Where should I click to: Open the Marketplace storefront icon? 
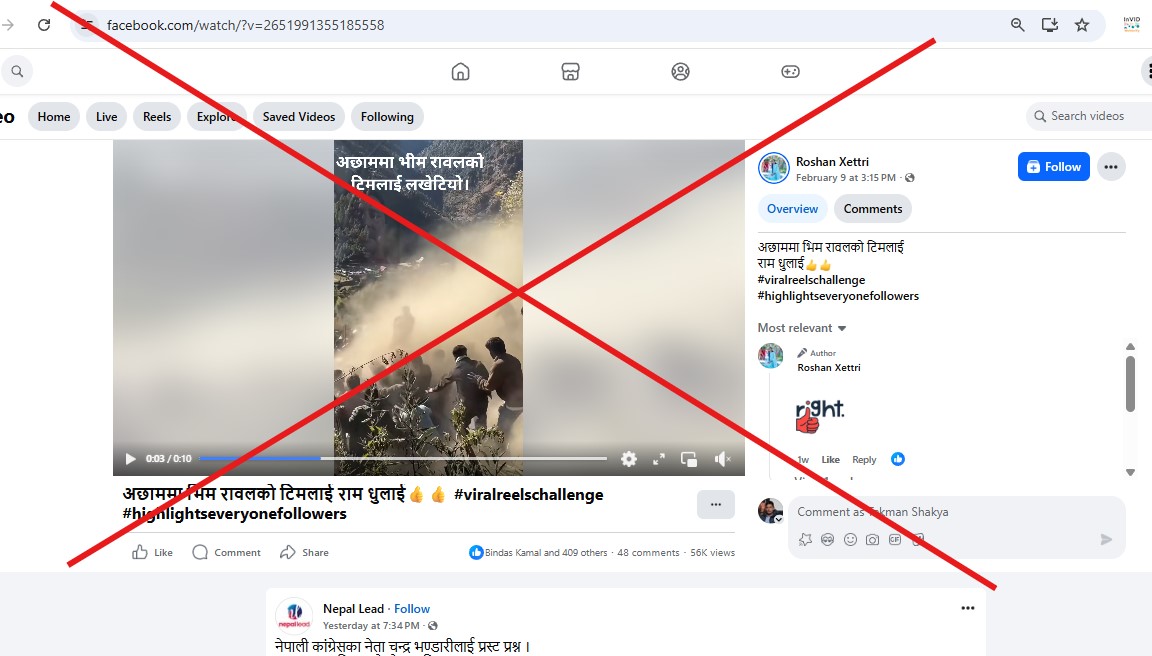coord(570,71)
